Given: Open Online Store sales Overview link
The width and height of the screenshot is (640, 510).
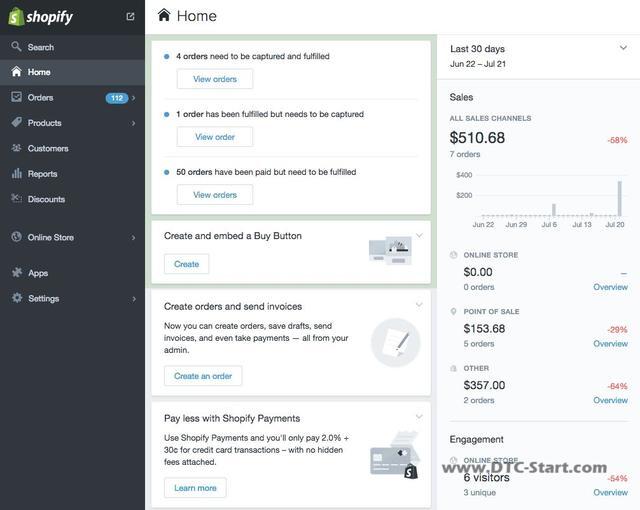Looking at the screenshot, I should pos(610,287).
